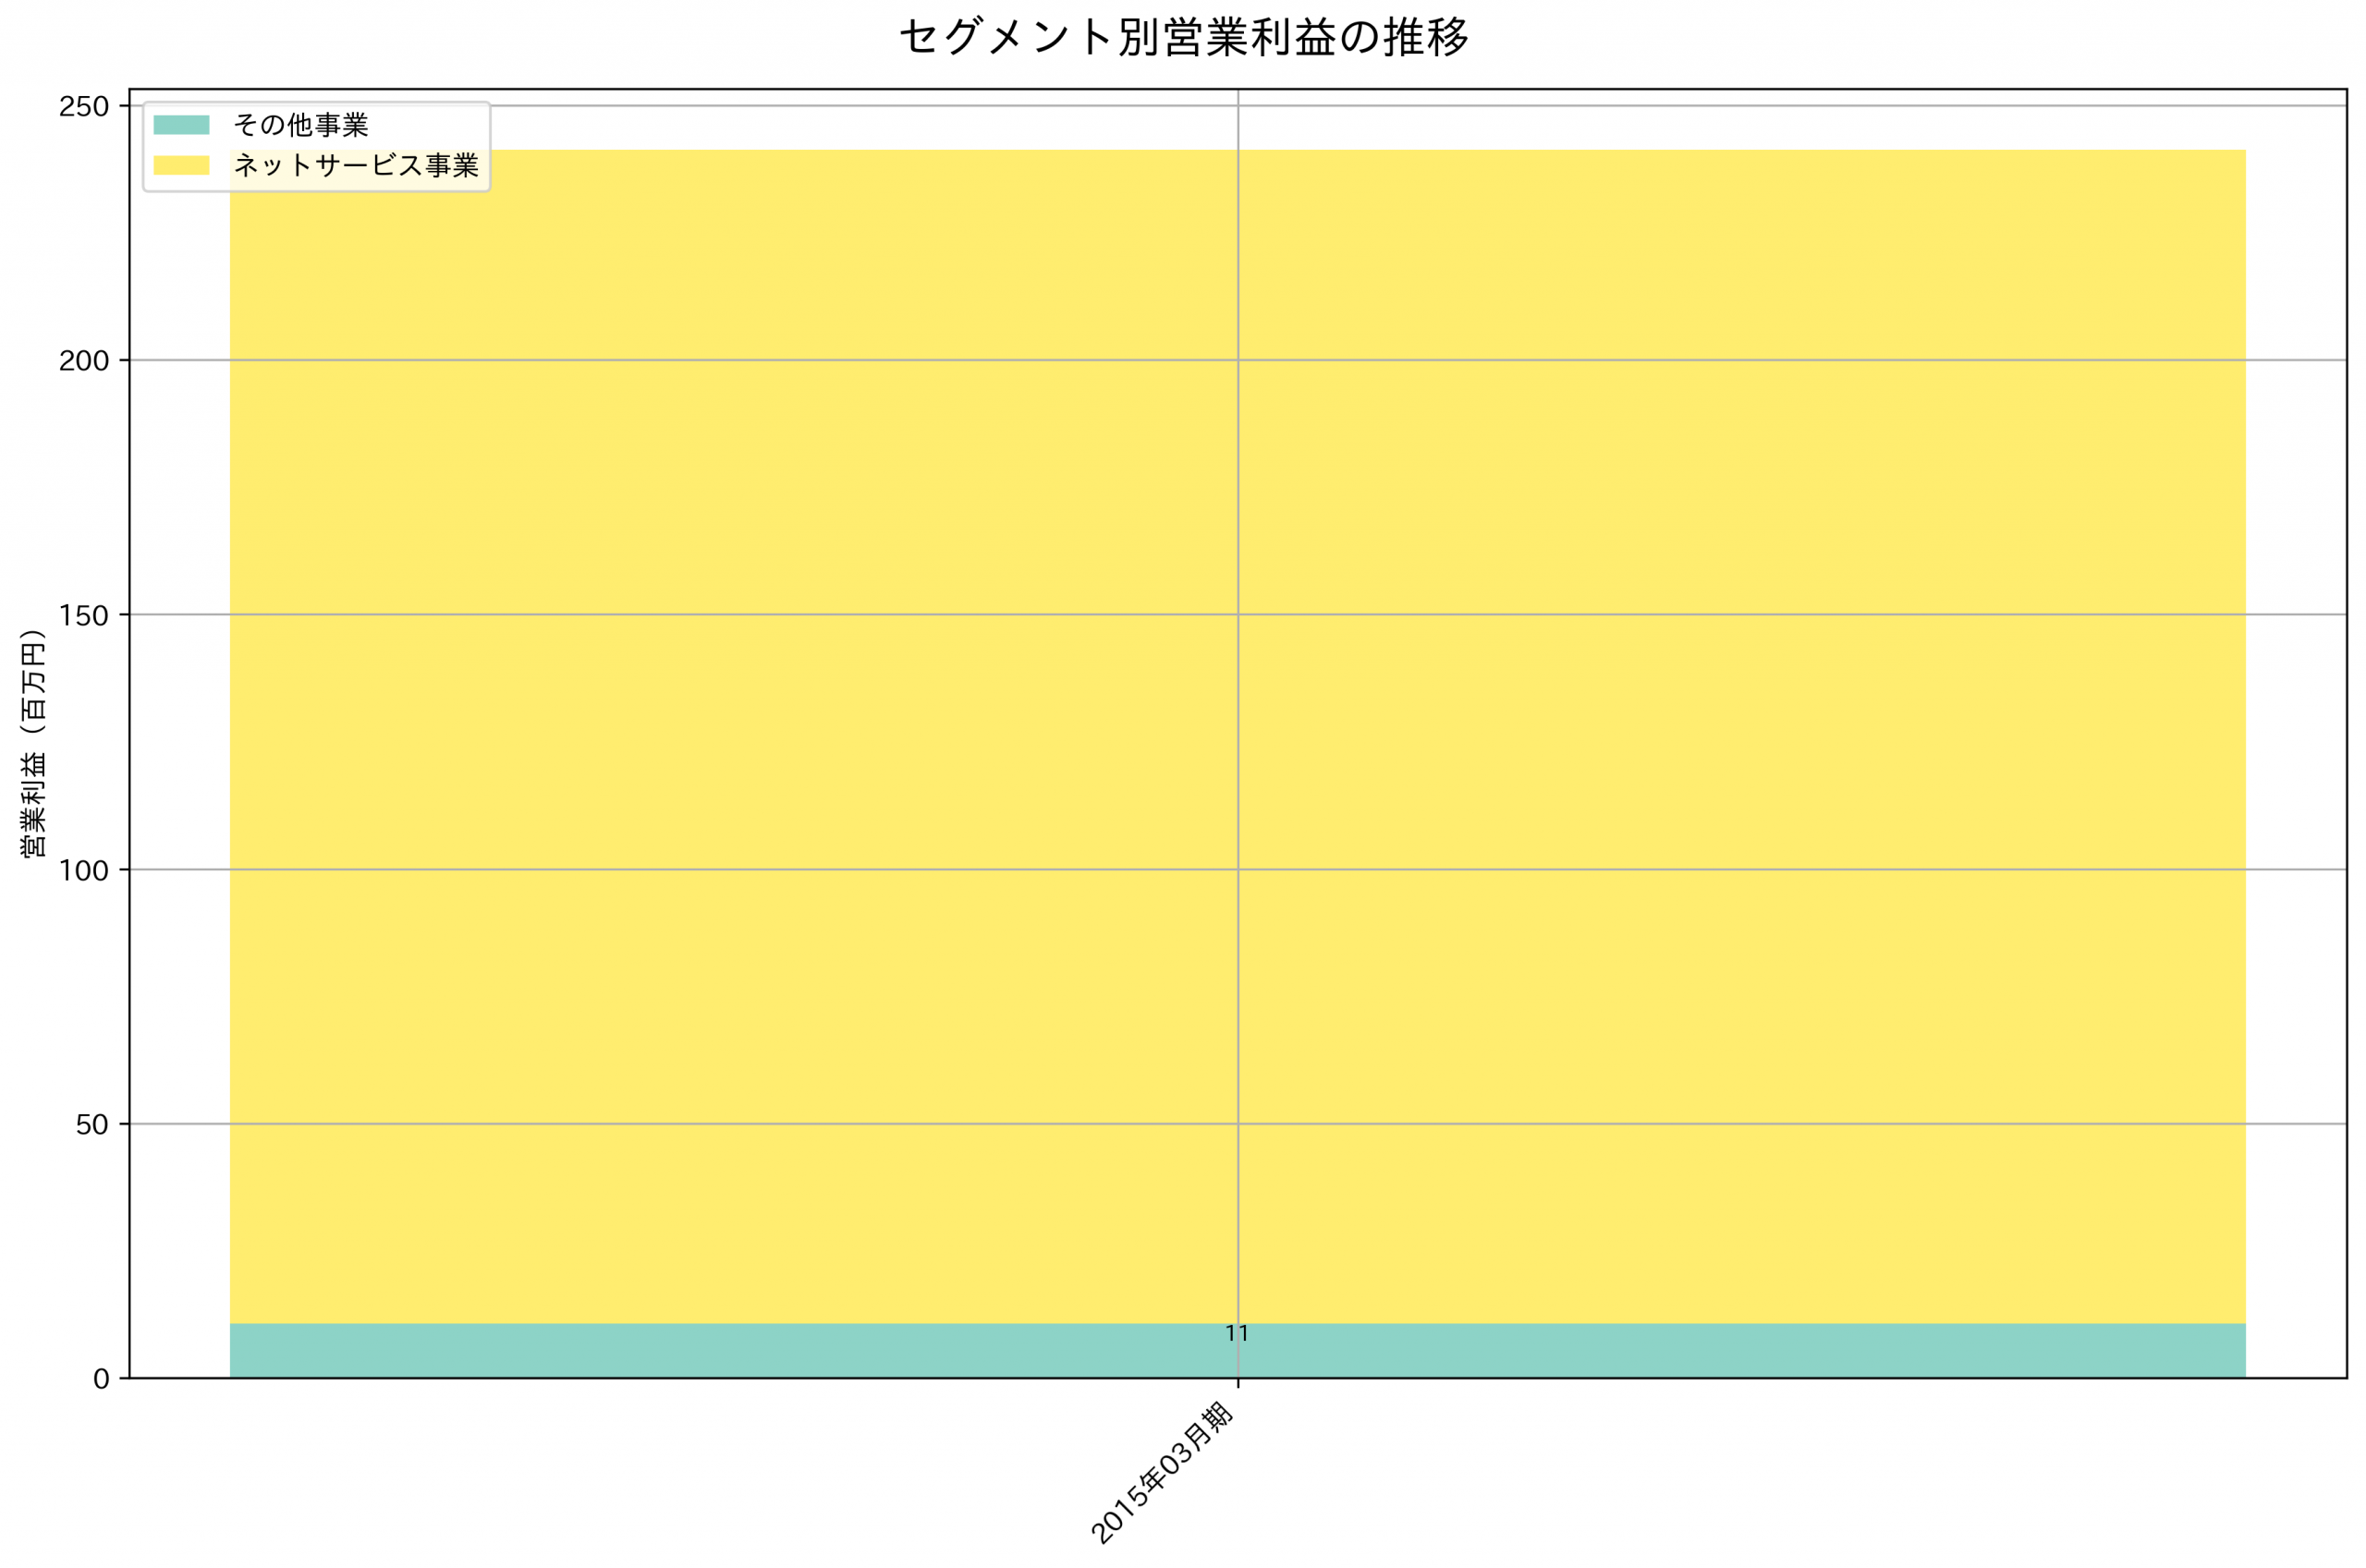Select the ネットサービス事業 legend label
Screen dimensions: 2366x1568
(356, 165)
